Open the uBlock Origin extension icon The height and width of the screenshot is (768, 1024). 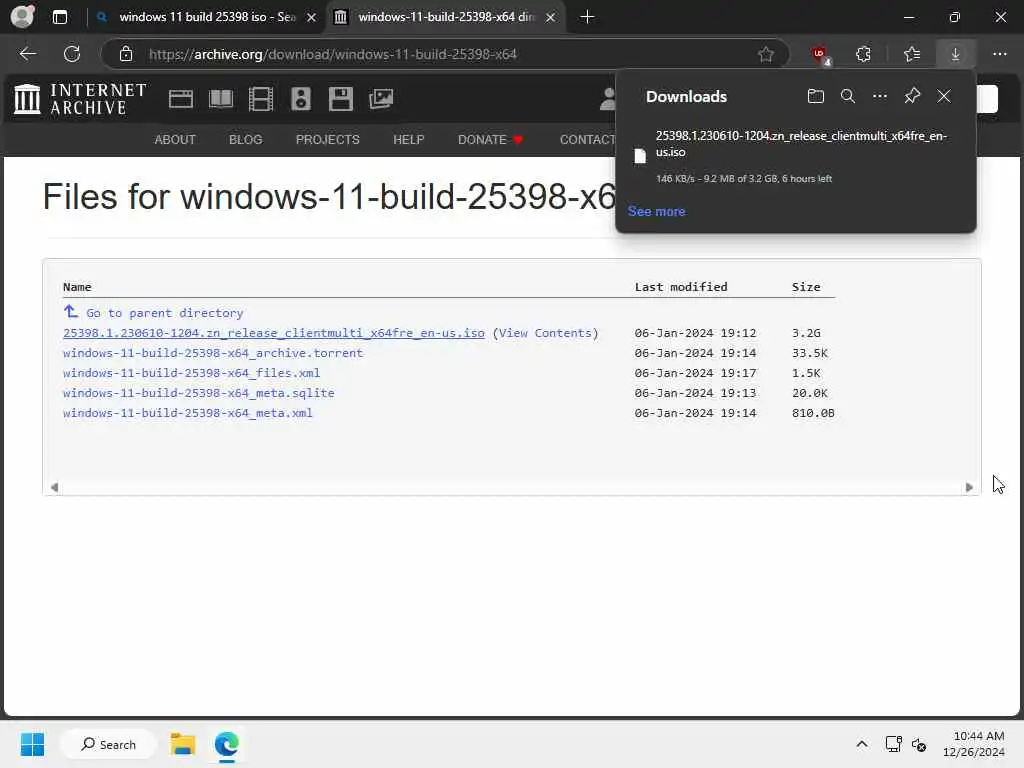(820, 55)
